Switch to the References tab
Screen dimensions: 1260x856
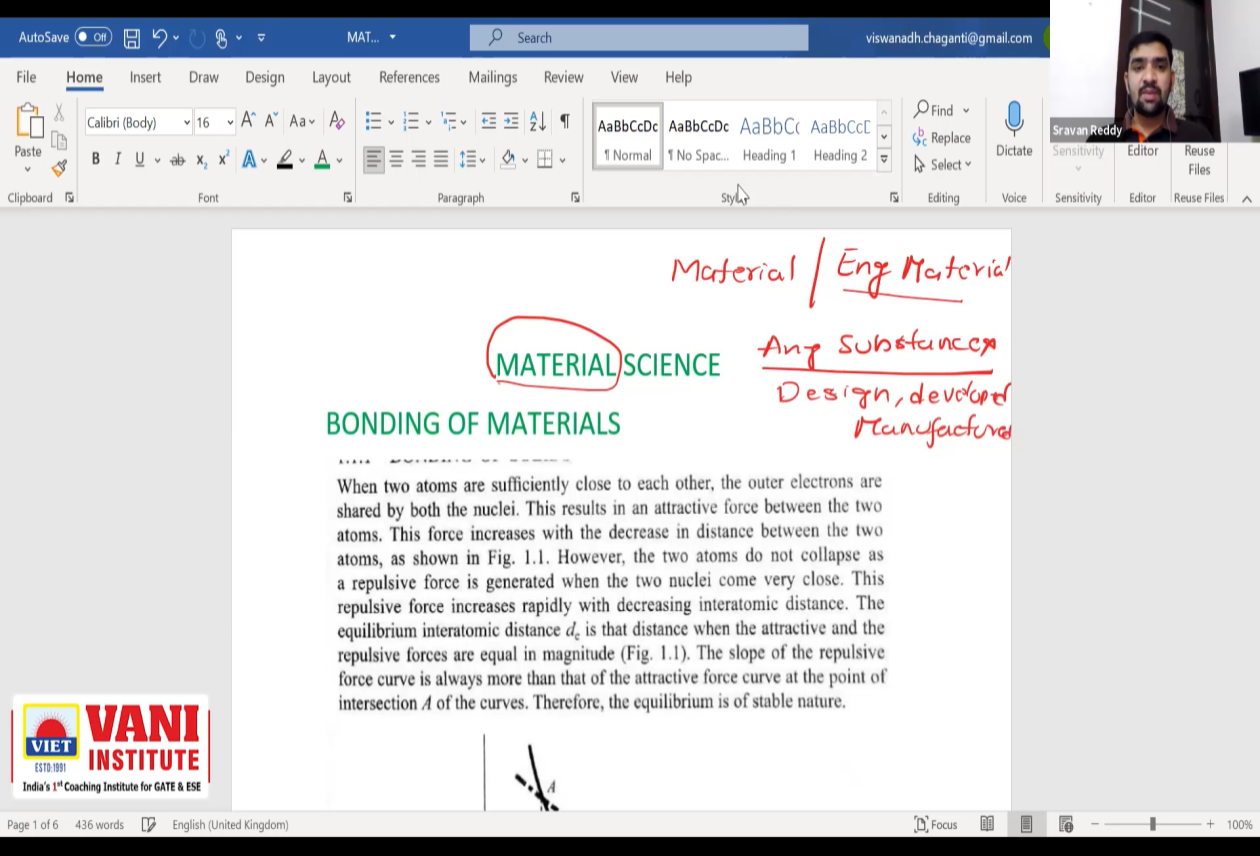tap(409, 77)
